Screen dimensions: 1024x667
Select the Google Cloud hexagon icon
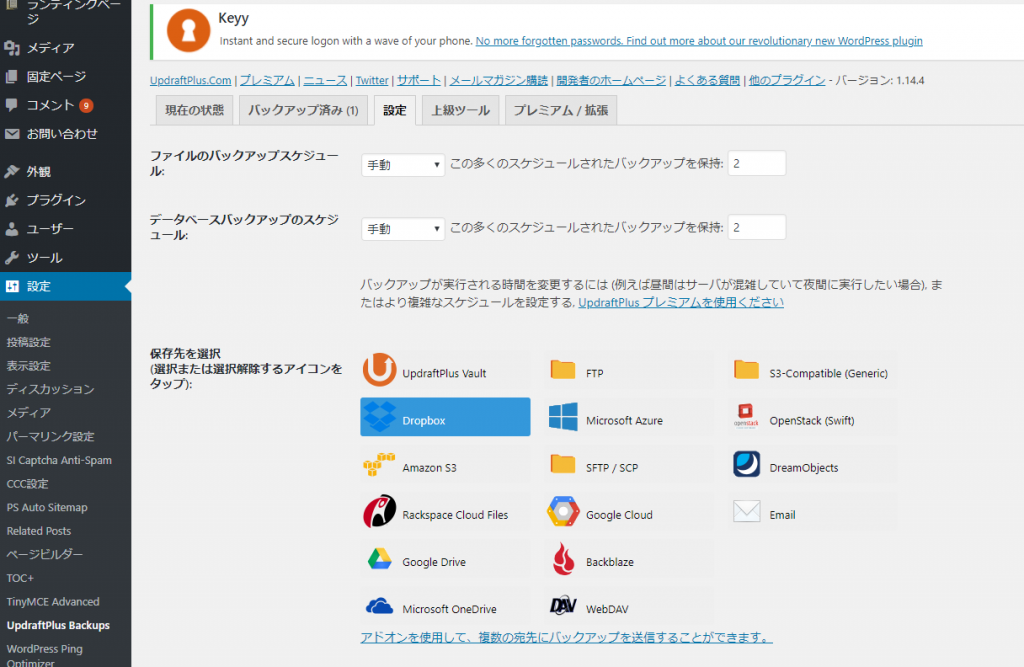pyautogui.click(x=563, y=512)
